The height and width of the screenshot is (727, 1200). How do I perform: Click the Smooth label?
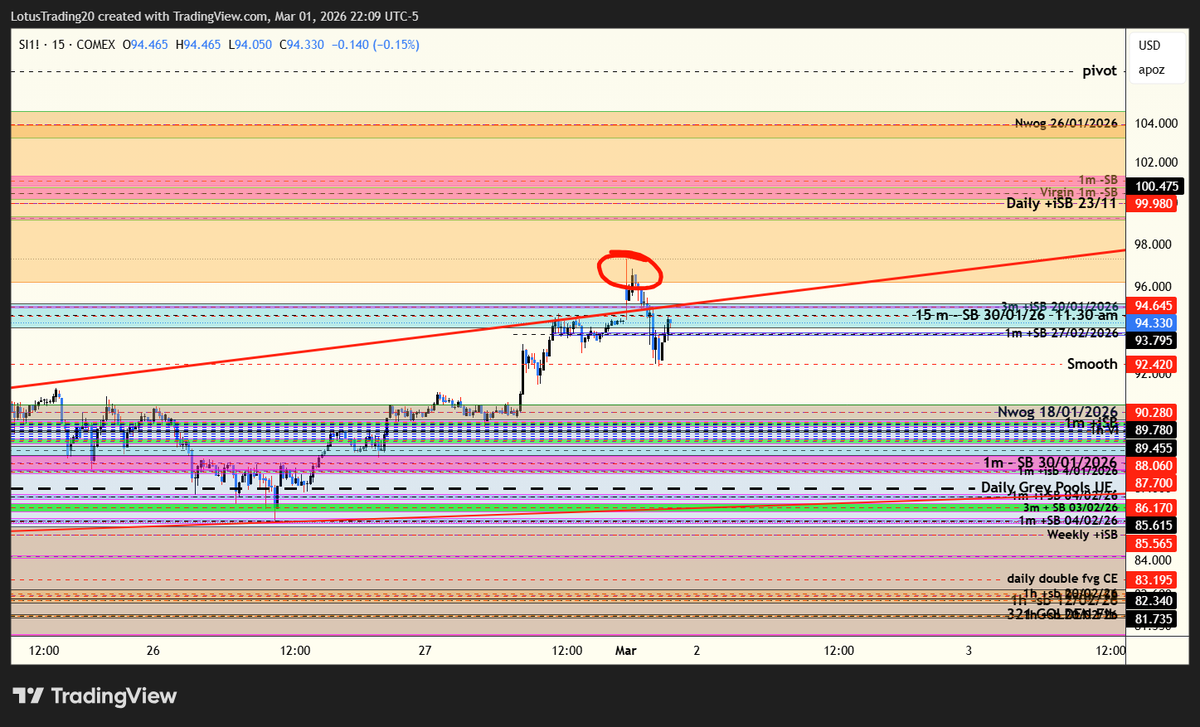[1092, 364]
